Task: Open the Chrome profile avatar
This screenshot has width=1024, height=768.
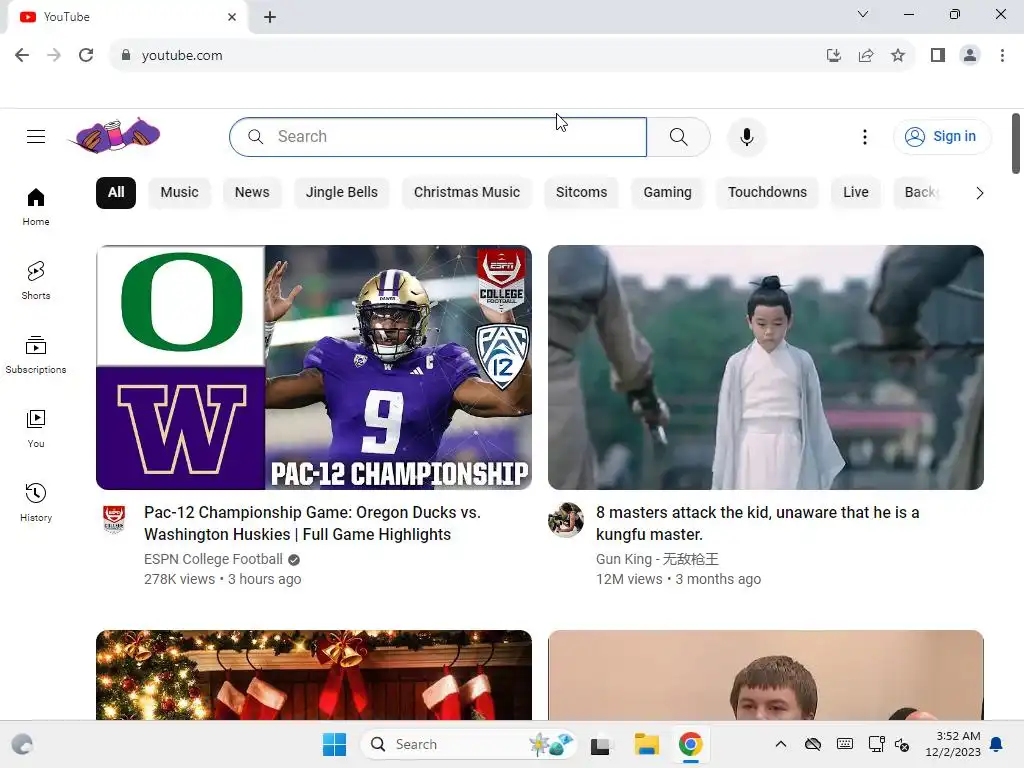Action: pyautogui.click(x=970, y=56)
